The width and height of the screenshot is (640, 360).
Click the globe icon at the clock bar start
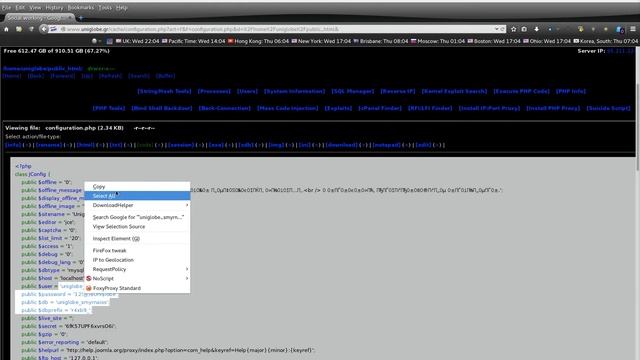coord(94,41)
